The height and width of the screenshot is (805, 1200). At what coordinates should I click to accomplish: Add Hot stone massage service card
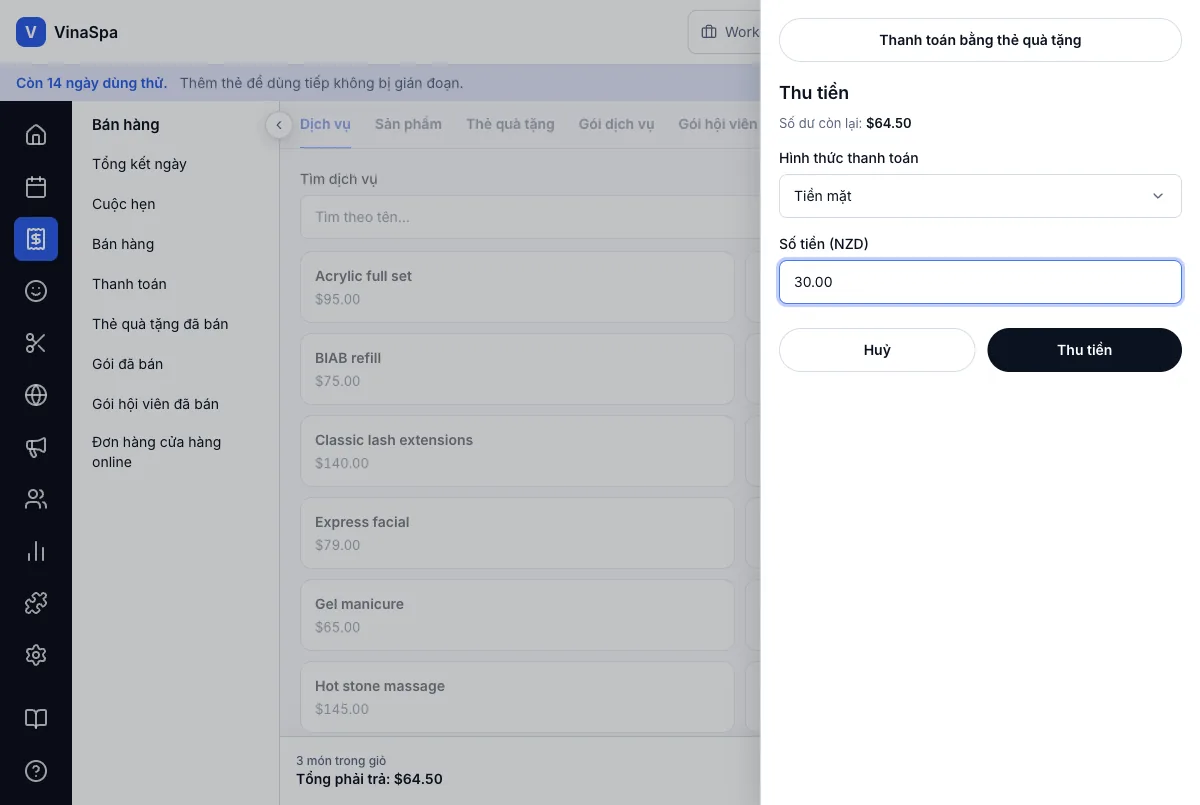pyautogui.click(x=517, y=697)
